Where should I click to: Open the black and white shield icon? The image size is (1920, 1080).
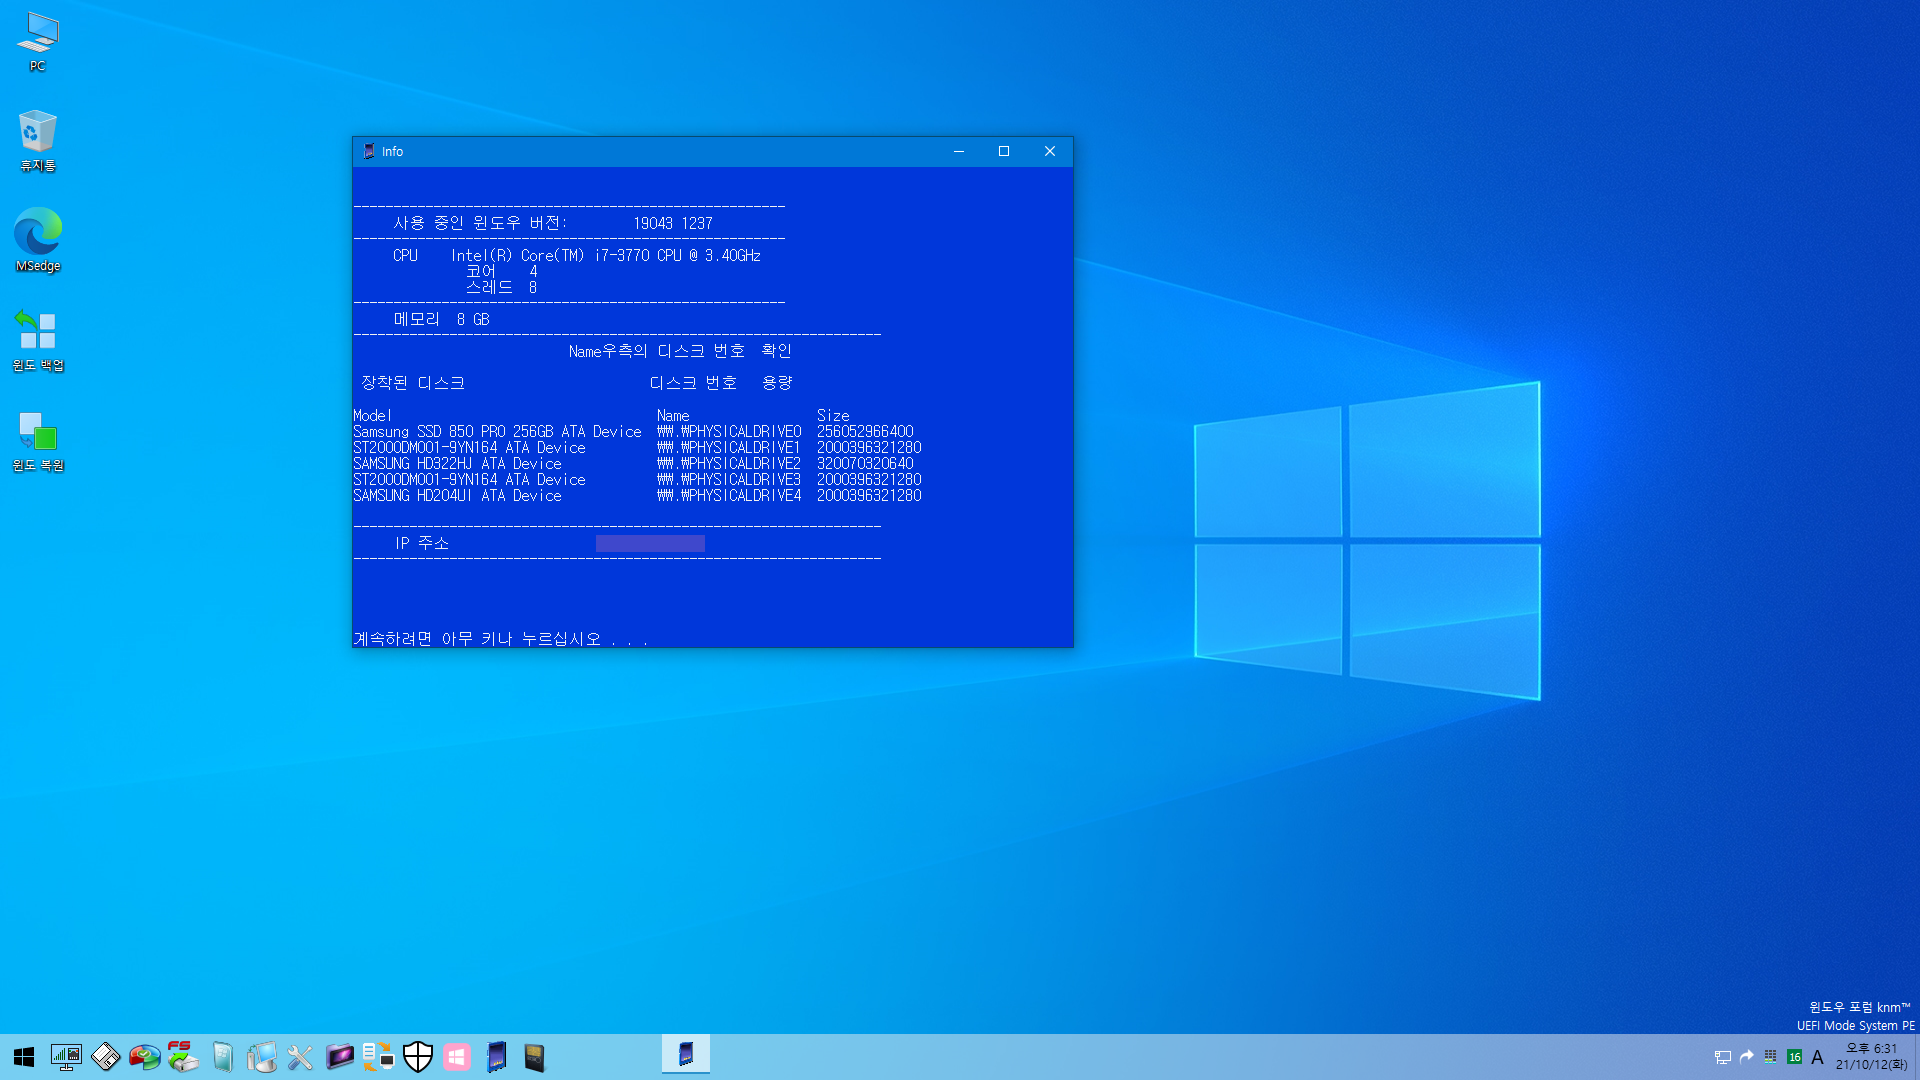coord(418,1057)
